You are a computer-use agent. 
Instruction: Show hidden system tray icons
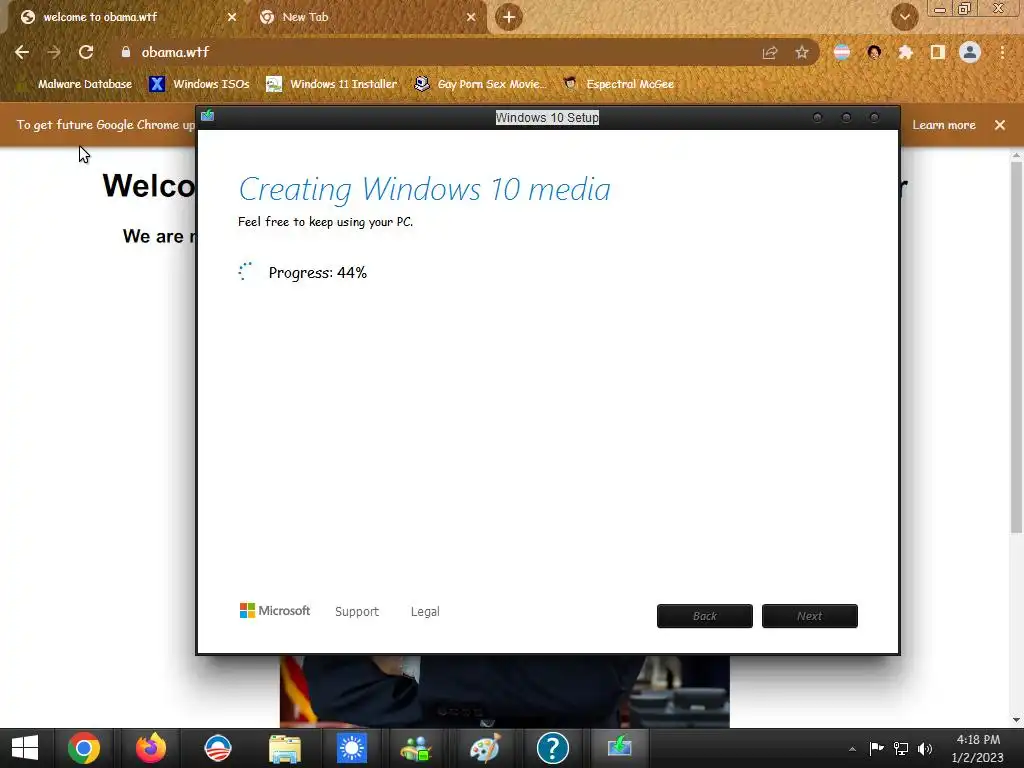point(852,749)
